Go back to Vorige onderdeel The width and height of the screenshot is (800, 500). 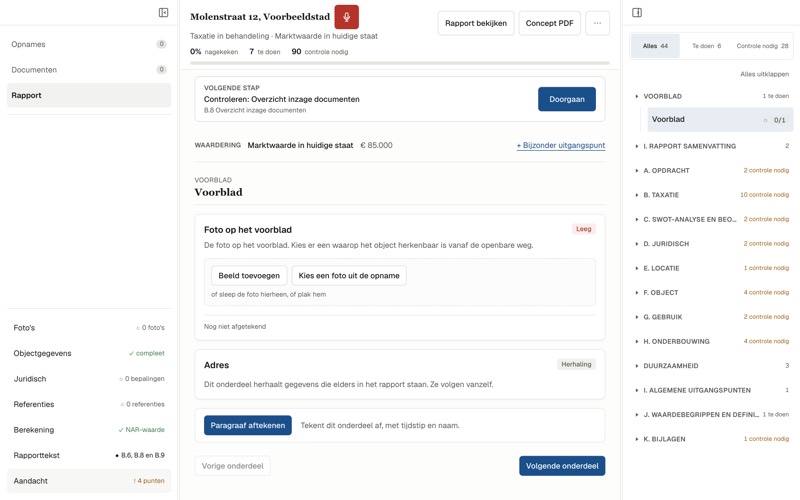[x=233, y=466]
